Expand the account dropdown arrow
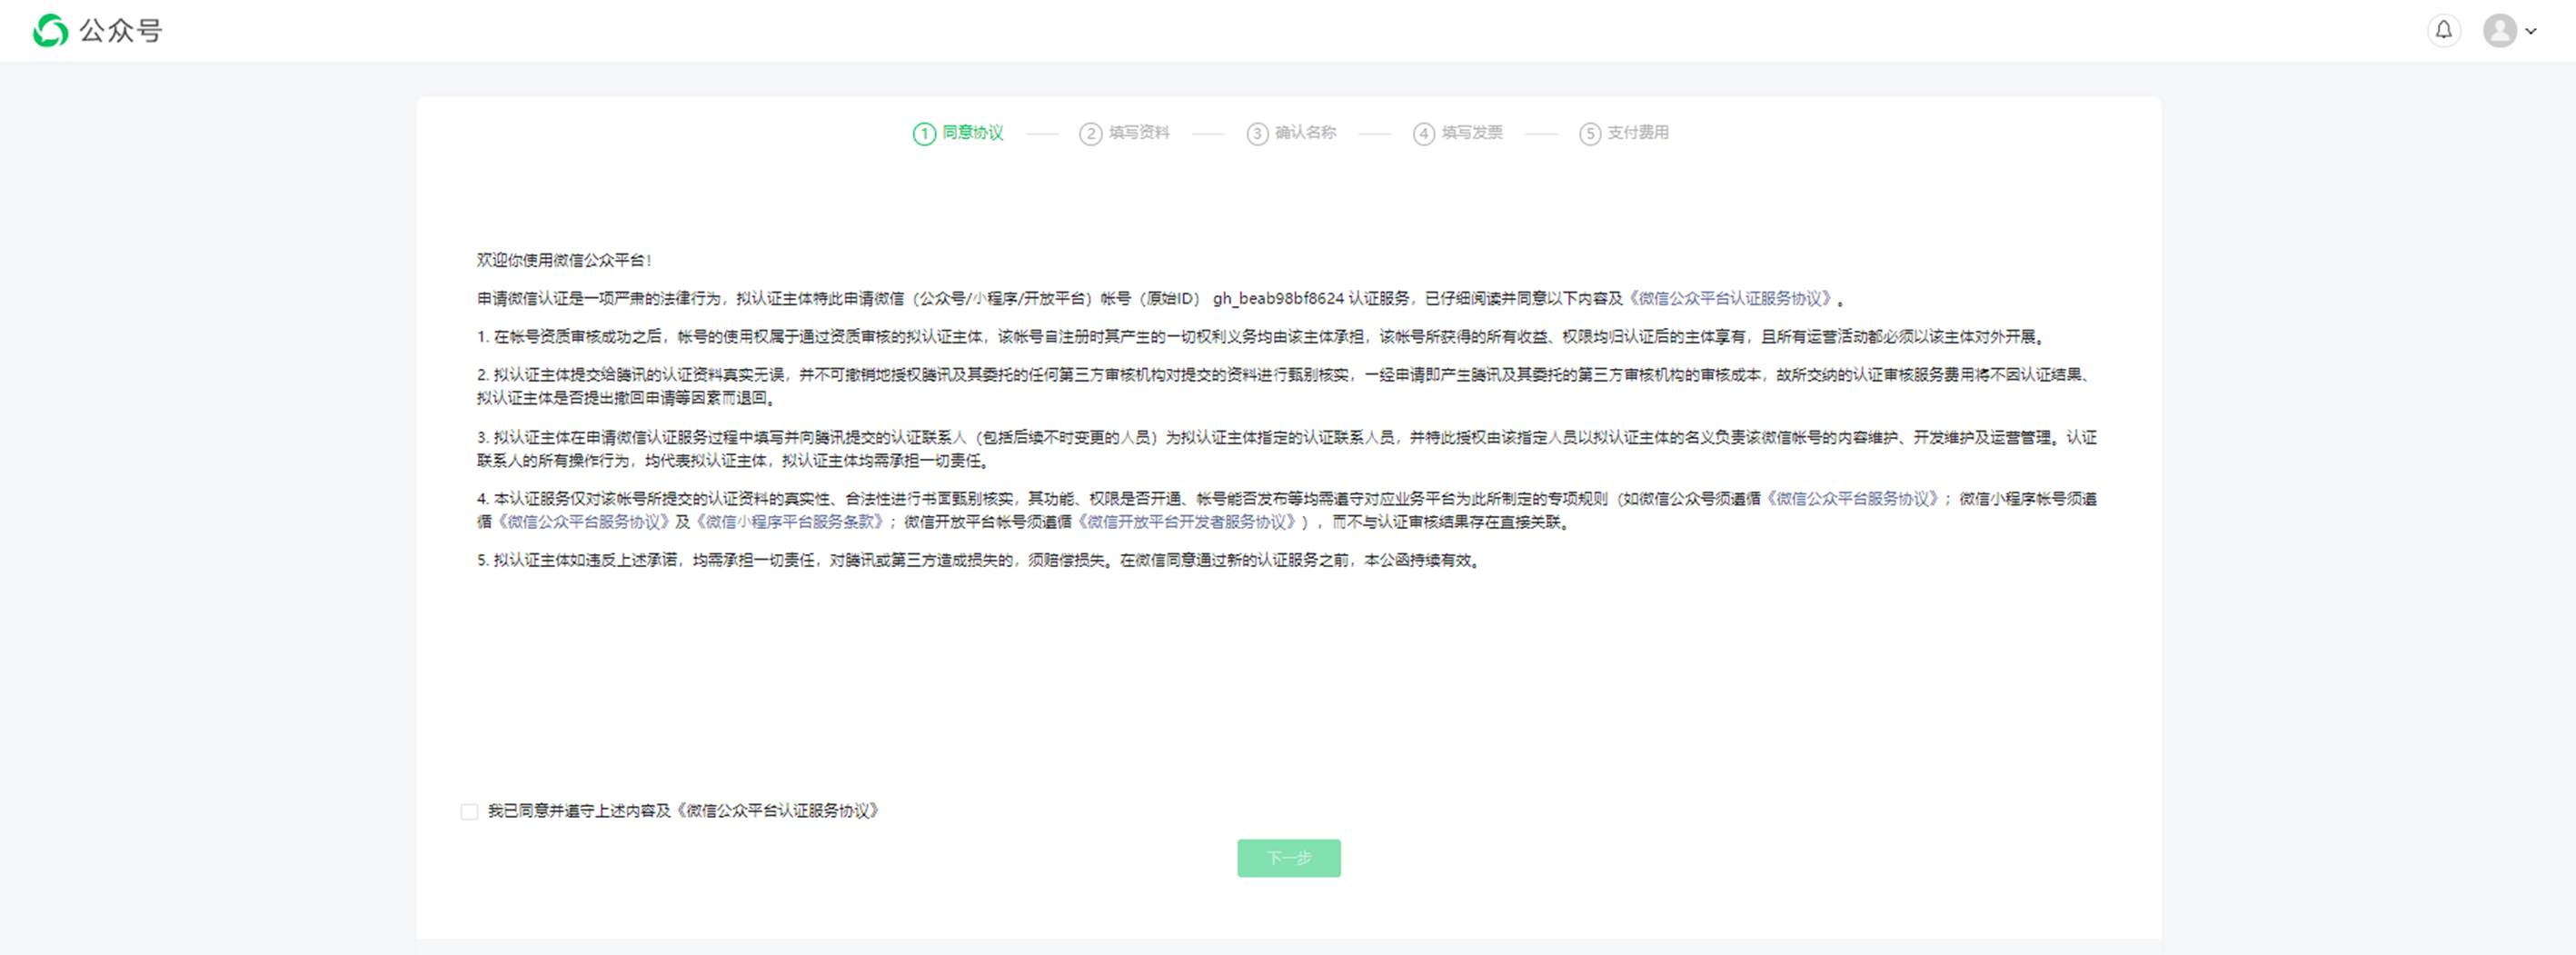Viewport: 2576px width, 955px height. 2531,31
